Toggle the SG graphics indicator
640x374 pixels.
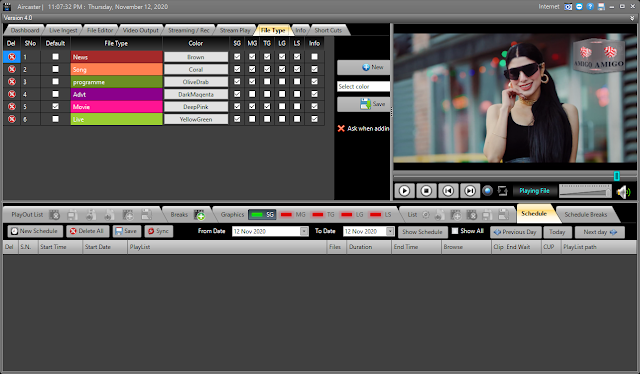[x=262, y=214]
